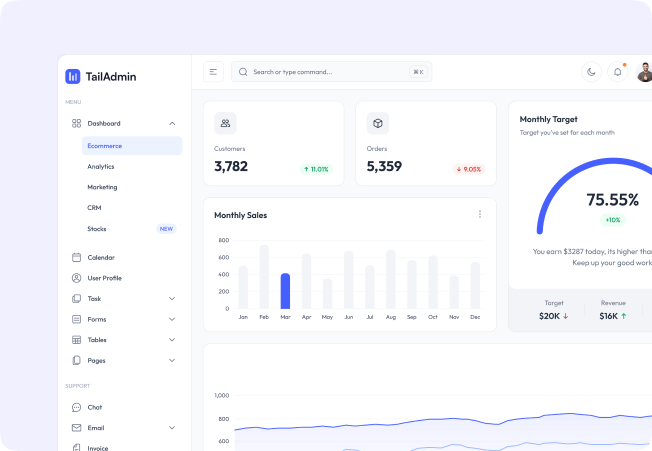Screen dimensions: 652x451
Task: Open the user avatar profile menu
Action: point(644,72)
